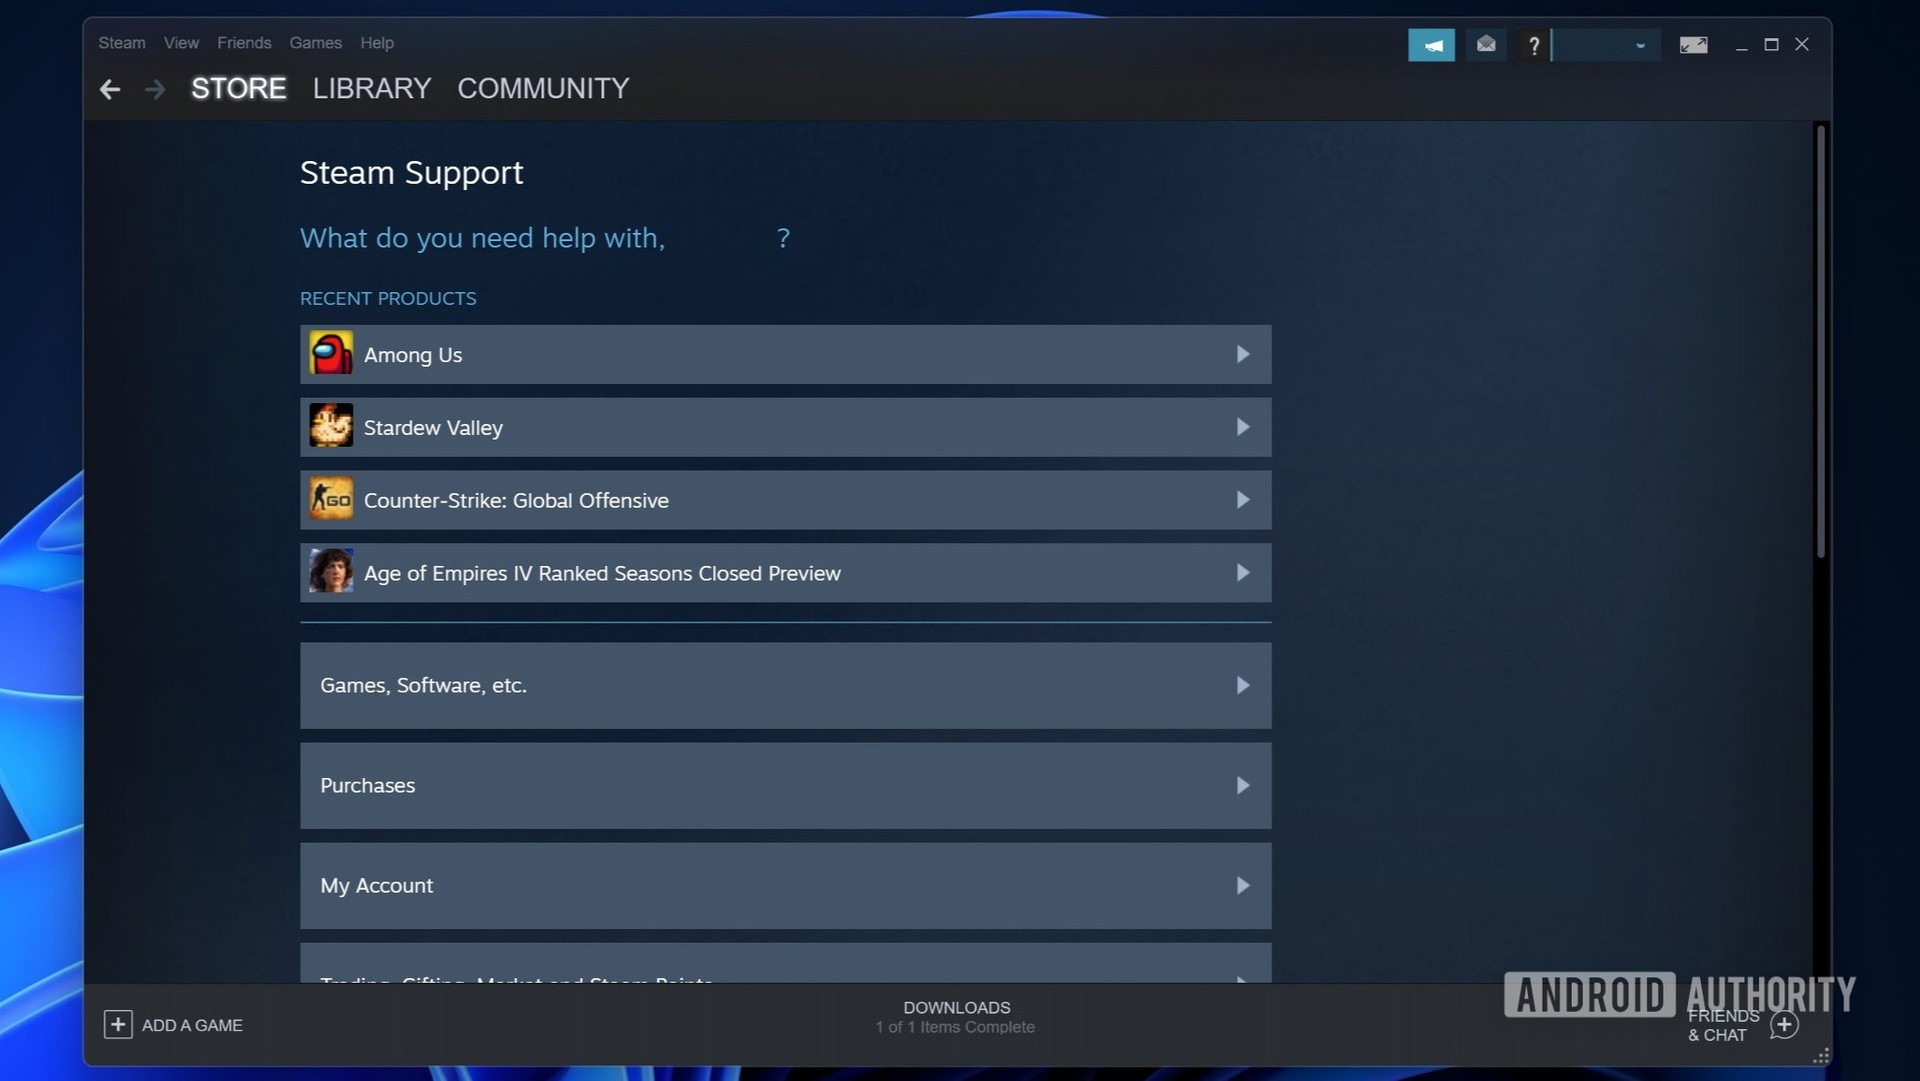
Task: Click the question mark help icon
Action: click(1533, 45)
